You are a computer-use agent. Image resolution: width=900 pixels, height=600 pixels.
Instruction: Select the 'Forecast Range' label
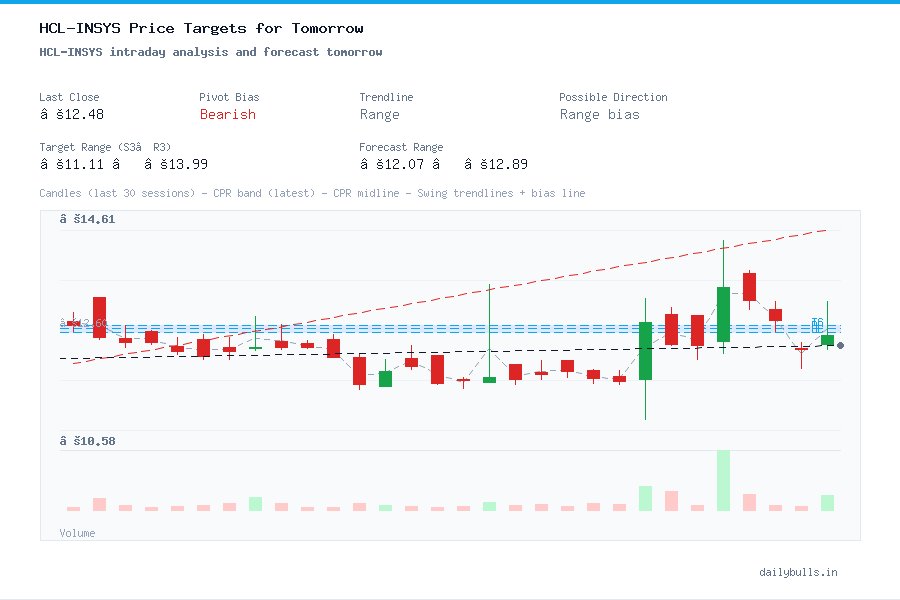(401, 147)
